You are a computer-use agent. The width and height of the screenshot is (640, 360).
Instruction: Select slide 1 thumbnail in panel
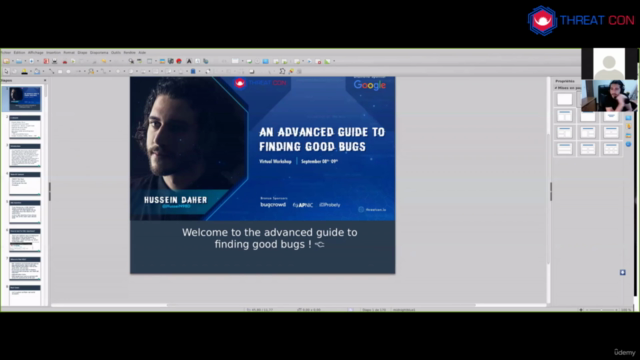25,99
